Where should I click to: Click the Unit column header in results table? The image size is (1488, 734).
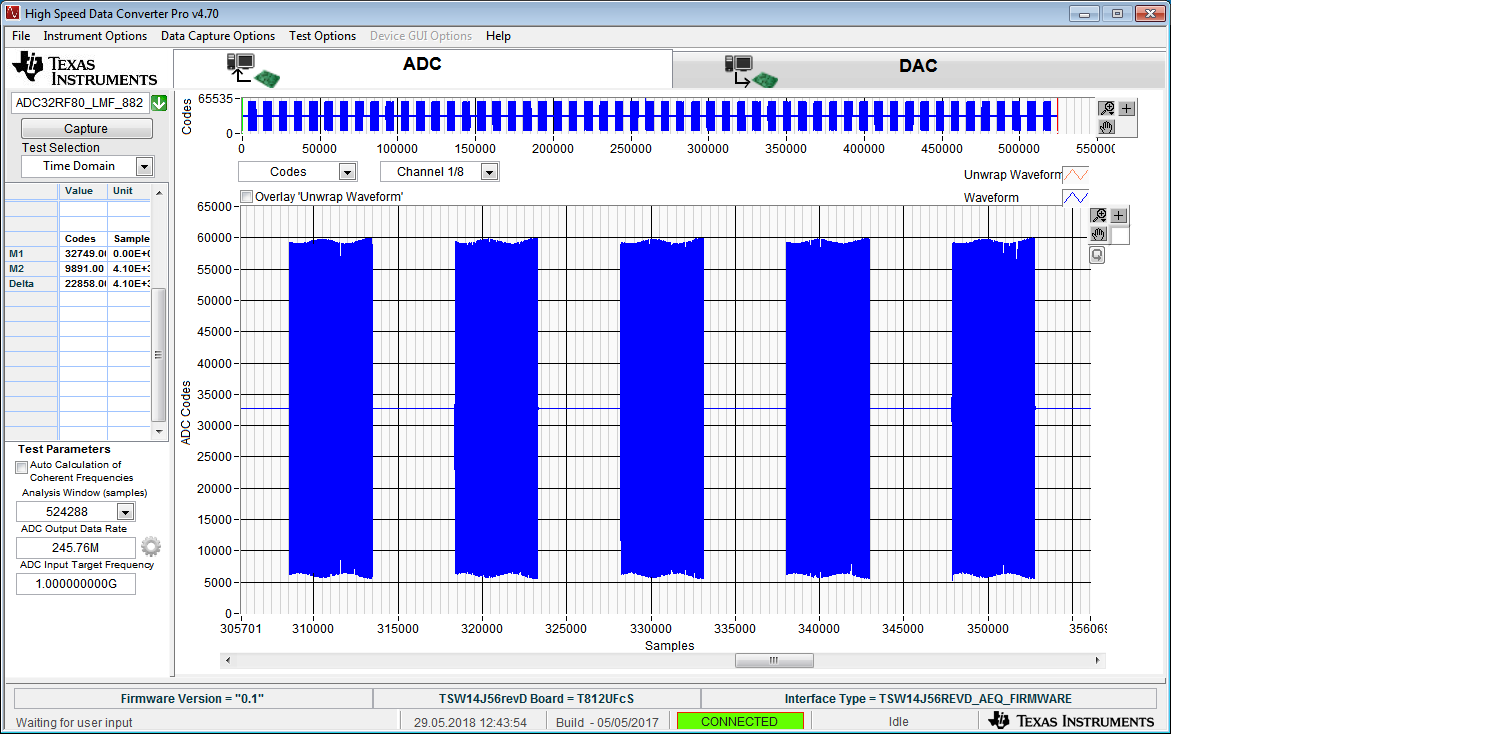click(123, 191)
